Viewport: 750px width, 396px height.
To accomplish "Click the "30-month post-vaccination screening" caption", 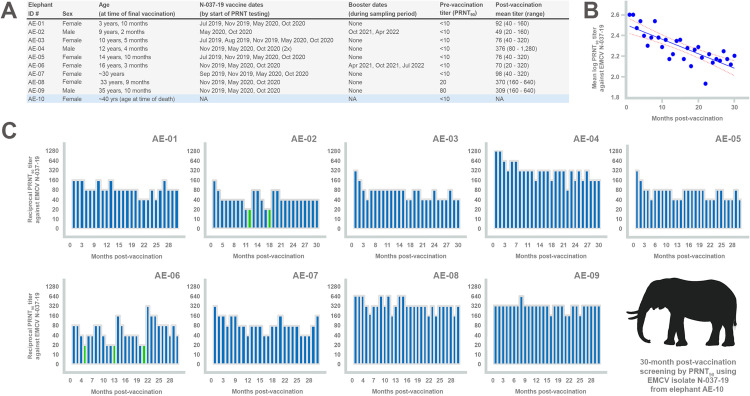I will point(688,374).
